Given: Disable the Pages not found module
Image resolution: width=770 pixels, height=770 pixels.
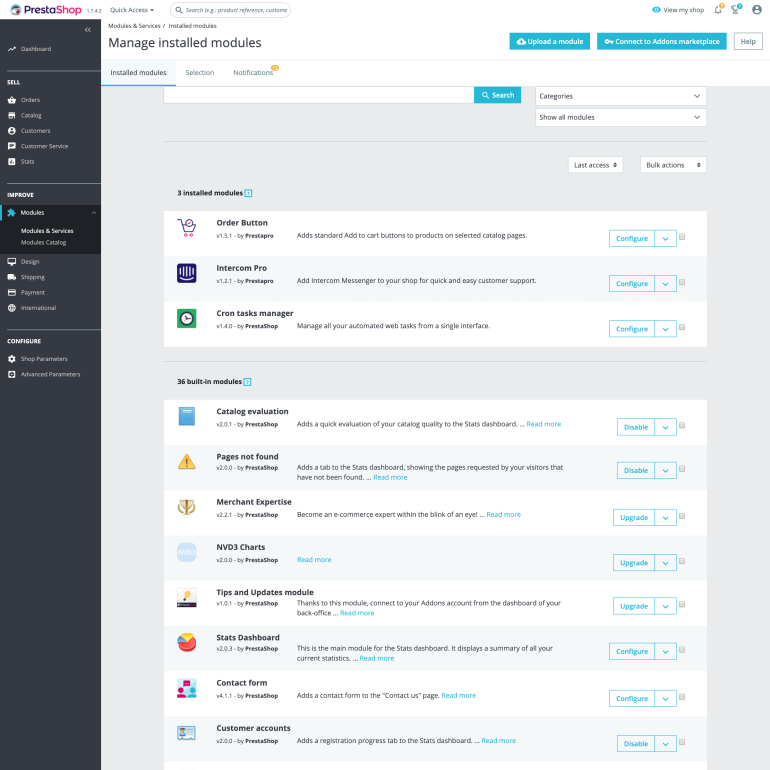Looking at the screenshot, I should coord(636,470).
